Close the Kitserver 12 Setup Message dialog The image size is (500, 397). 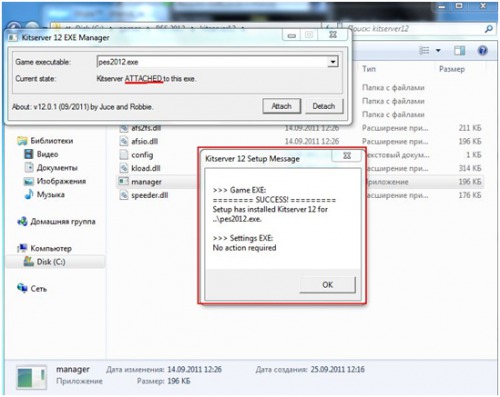coord(347,156)
